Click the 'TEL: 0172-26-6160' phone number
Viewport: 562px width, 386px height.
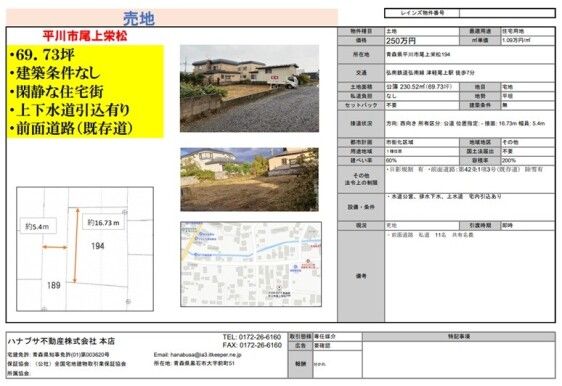tap(252, 337)
